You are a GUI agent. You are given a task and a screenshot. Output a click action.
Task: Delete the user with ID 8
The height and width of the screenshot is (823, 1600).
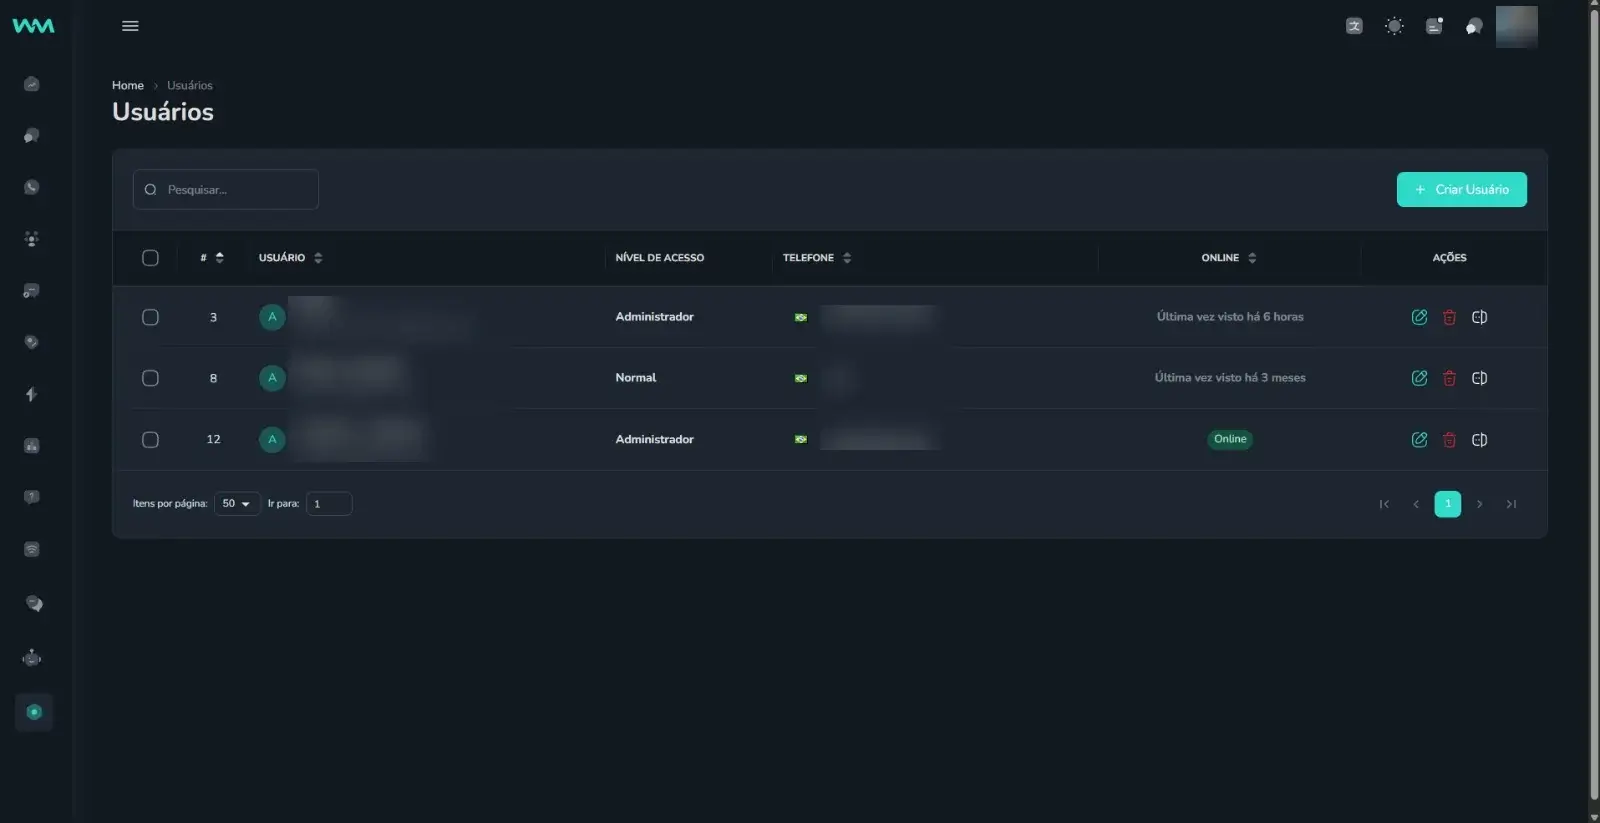tap(1449, 378)
